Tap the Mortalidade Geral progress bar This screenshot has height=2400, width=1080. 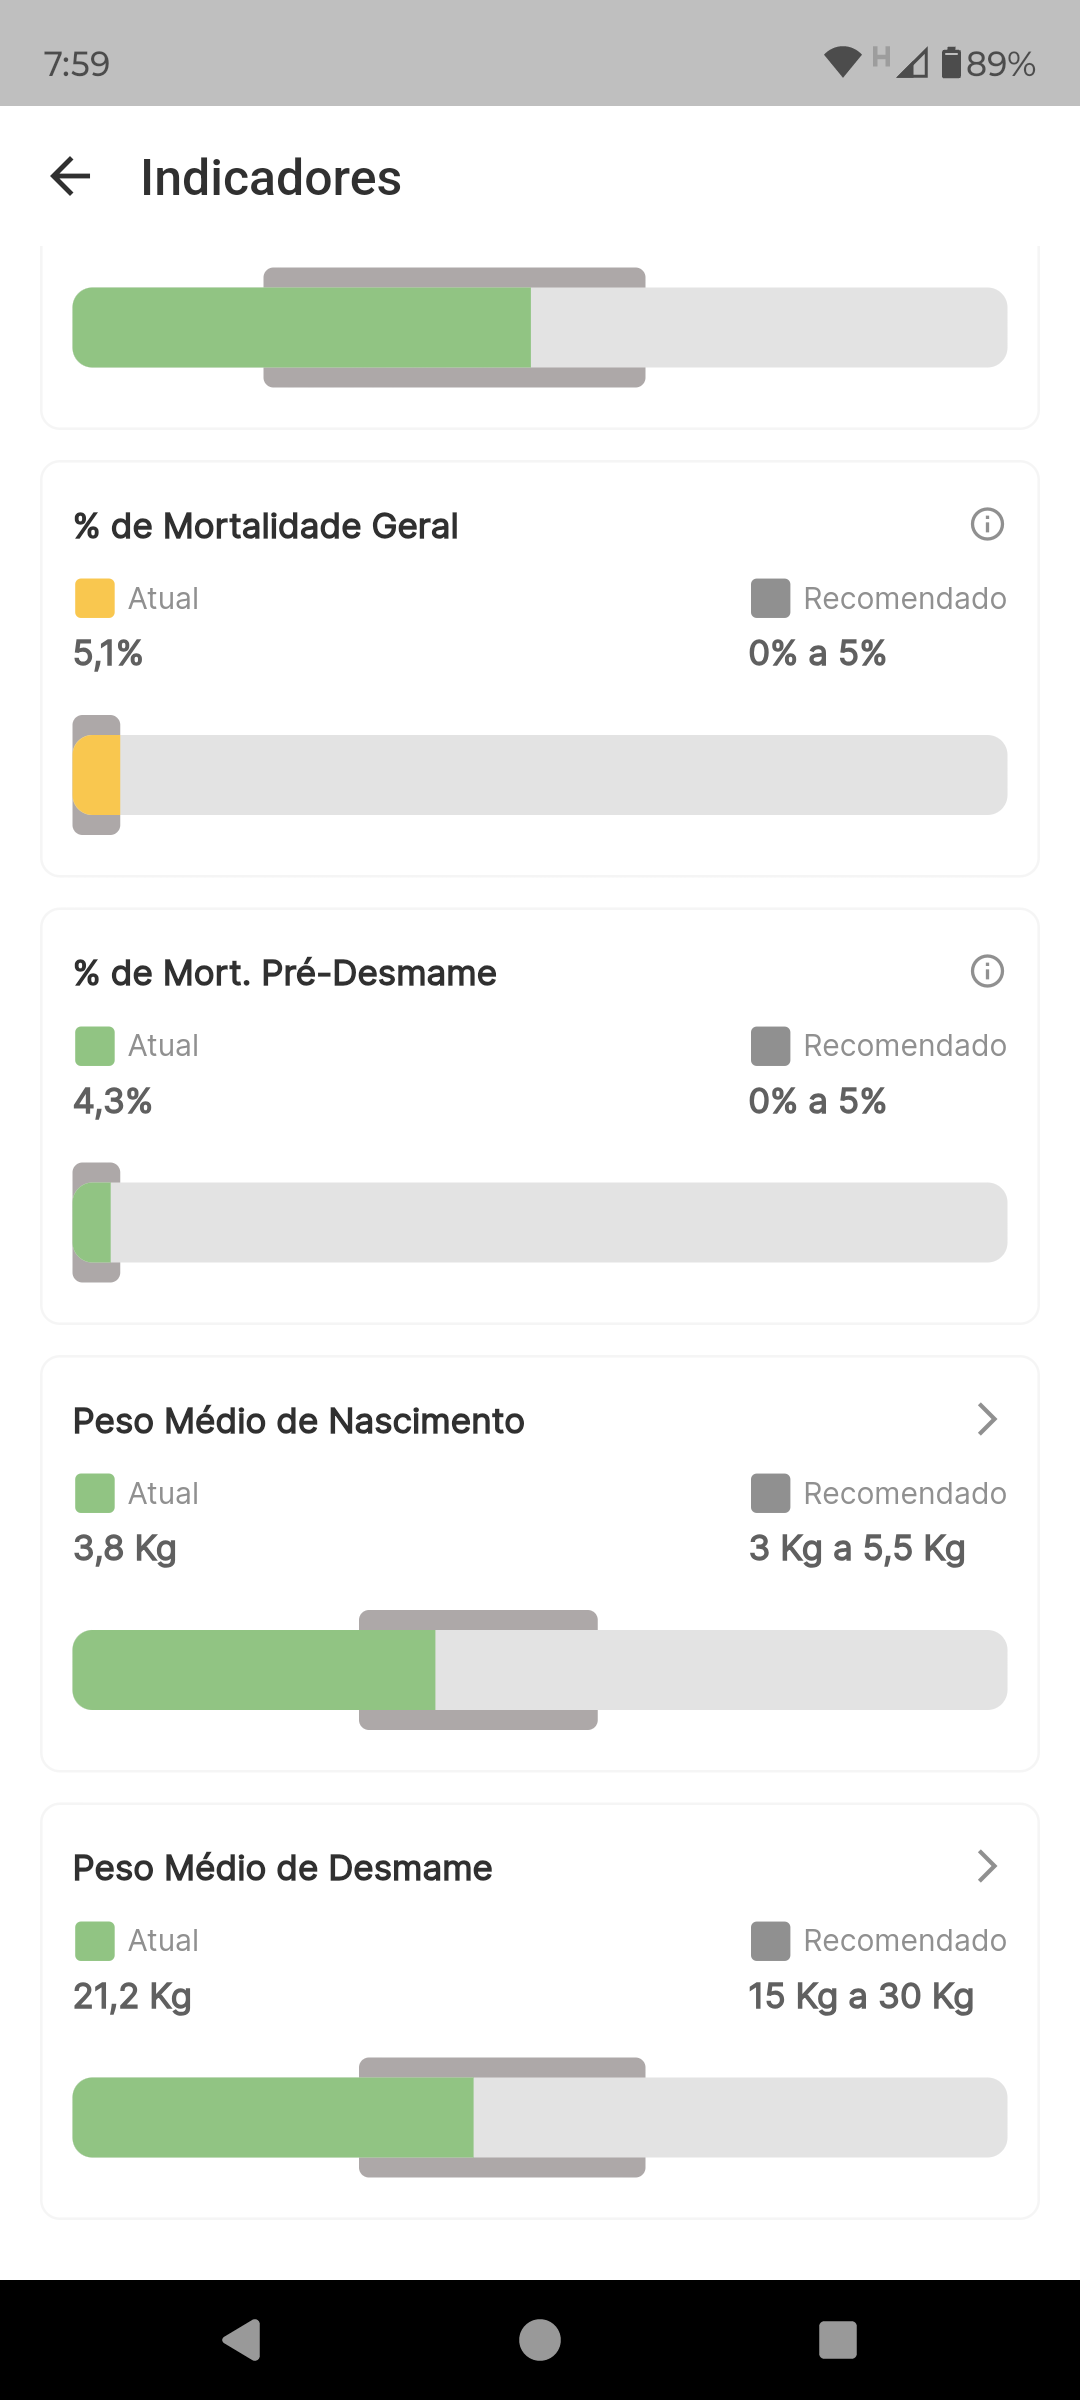(540, 775)
